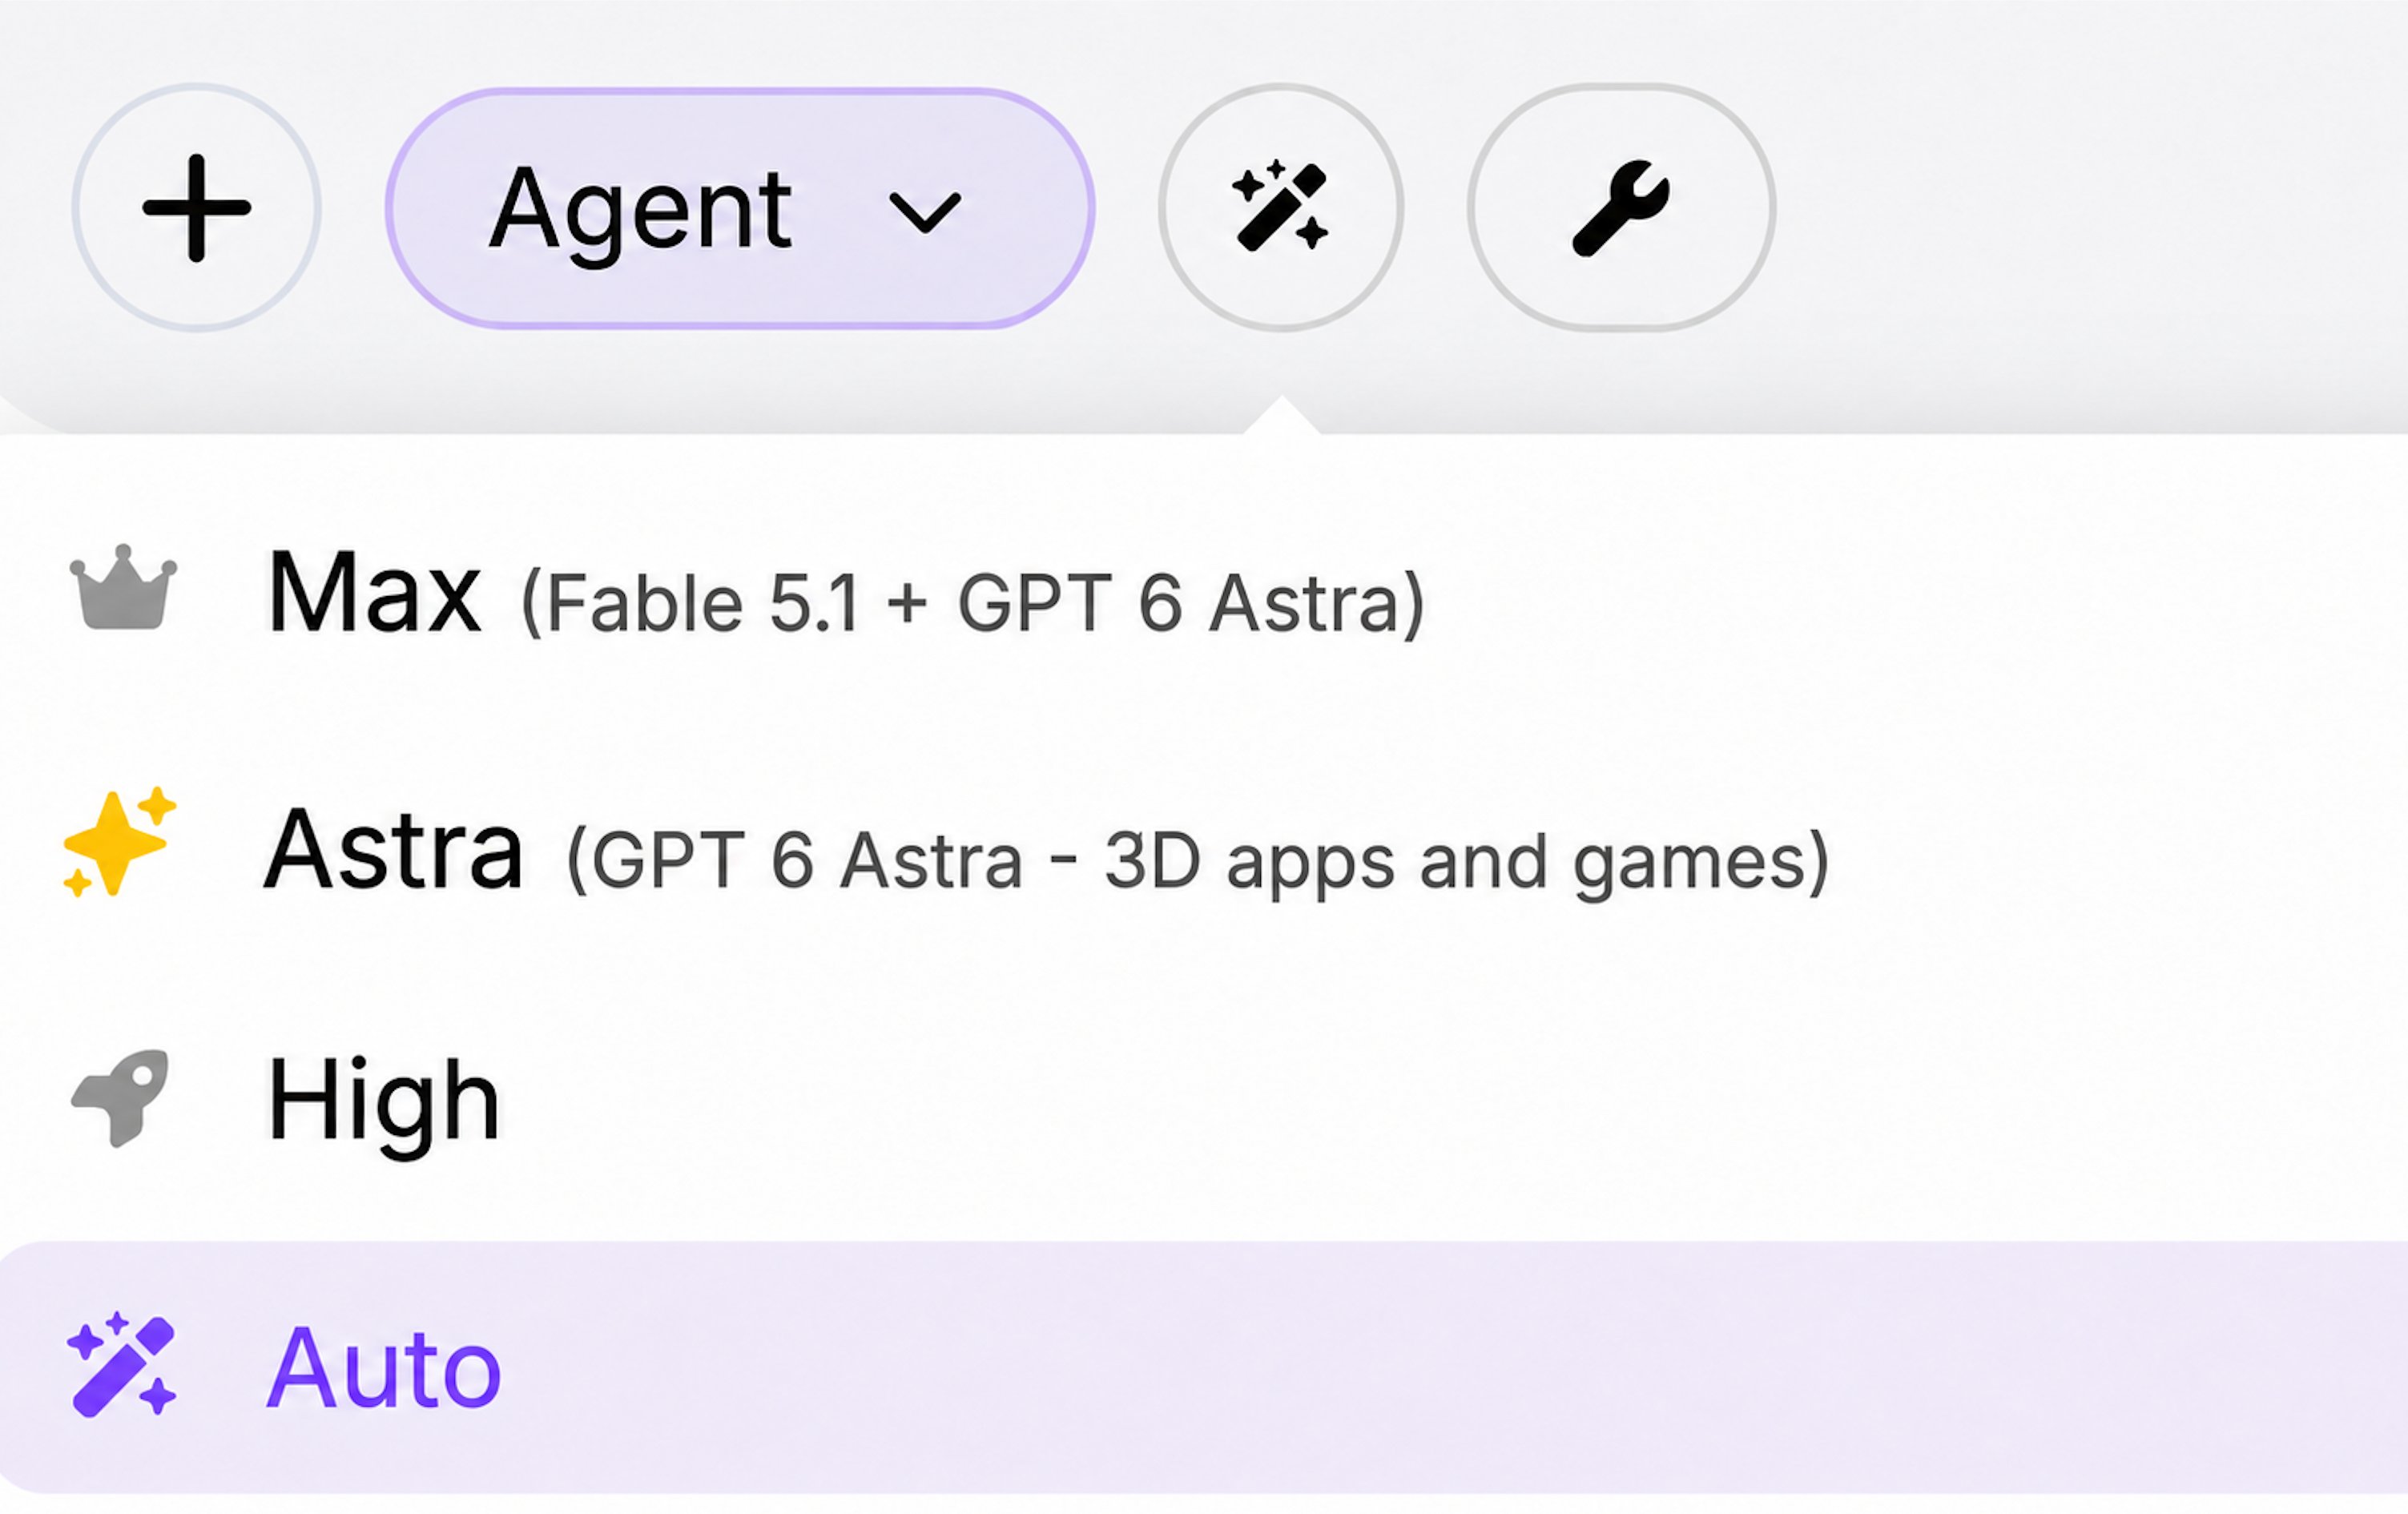Open the Agent mode dropdown
2408x1514 pixels.
[740, 208]
